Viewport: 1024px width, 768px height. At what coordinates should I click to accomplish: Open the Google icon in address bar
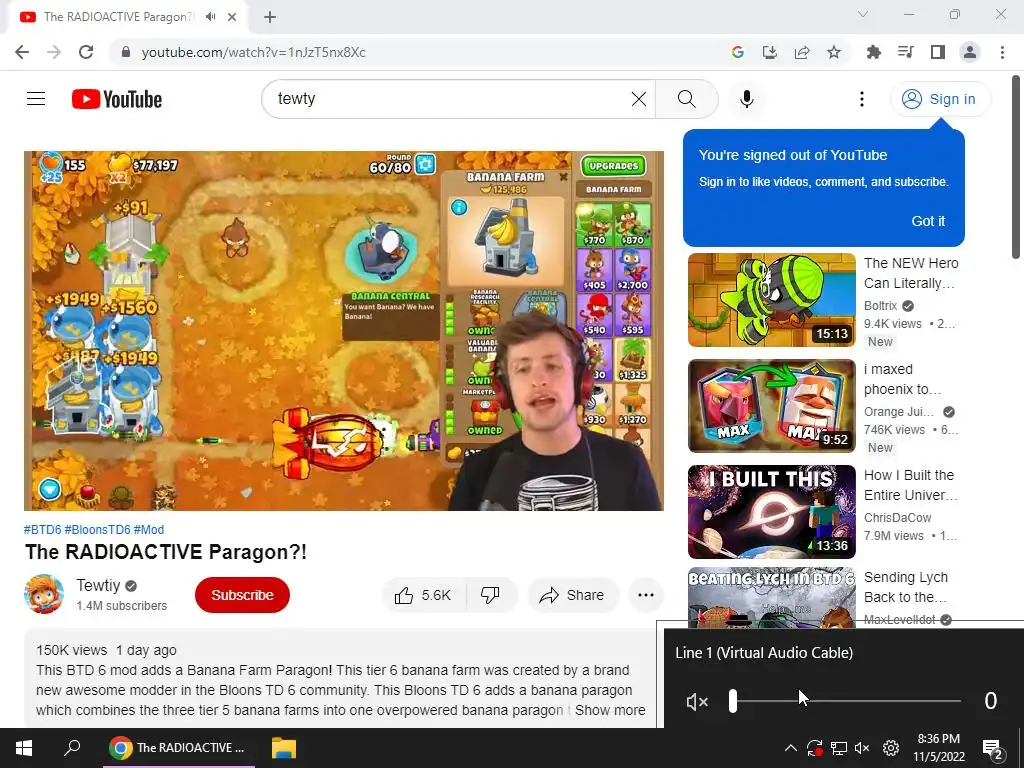tap(738, 52)
